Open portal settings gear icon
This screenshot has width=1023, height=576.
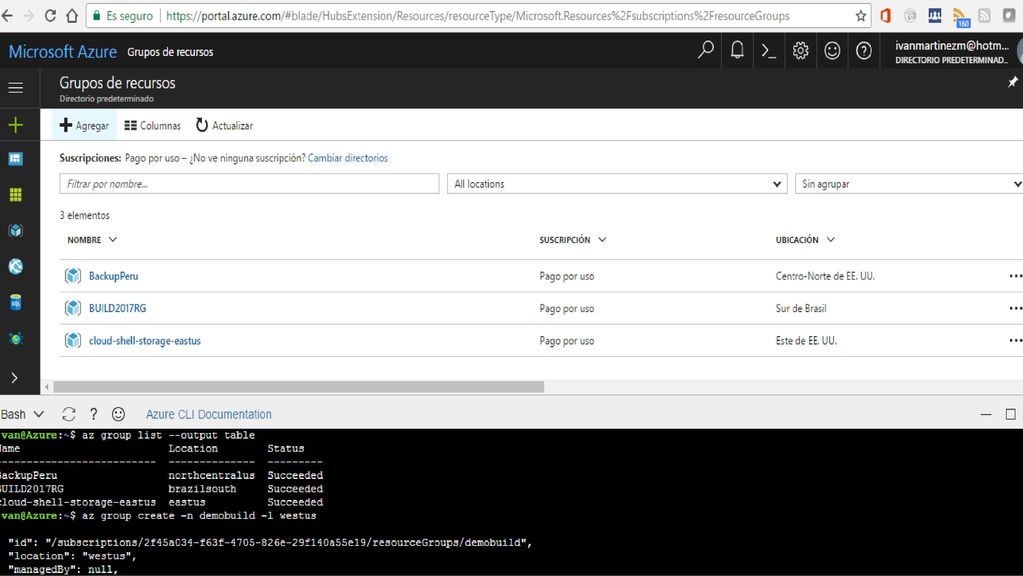tap(801, 50)
